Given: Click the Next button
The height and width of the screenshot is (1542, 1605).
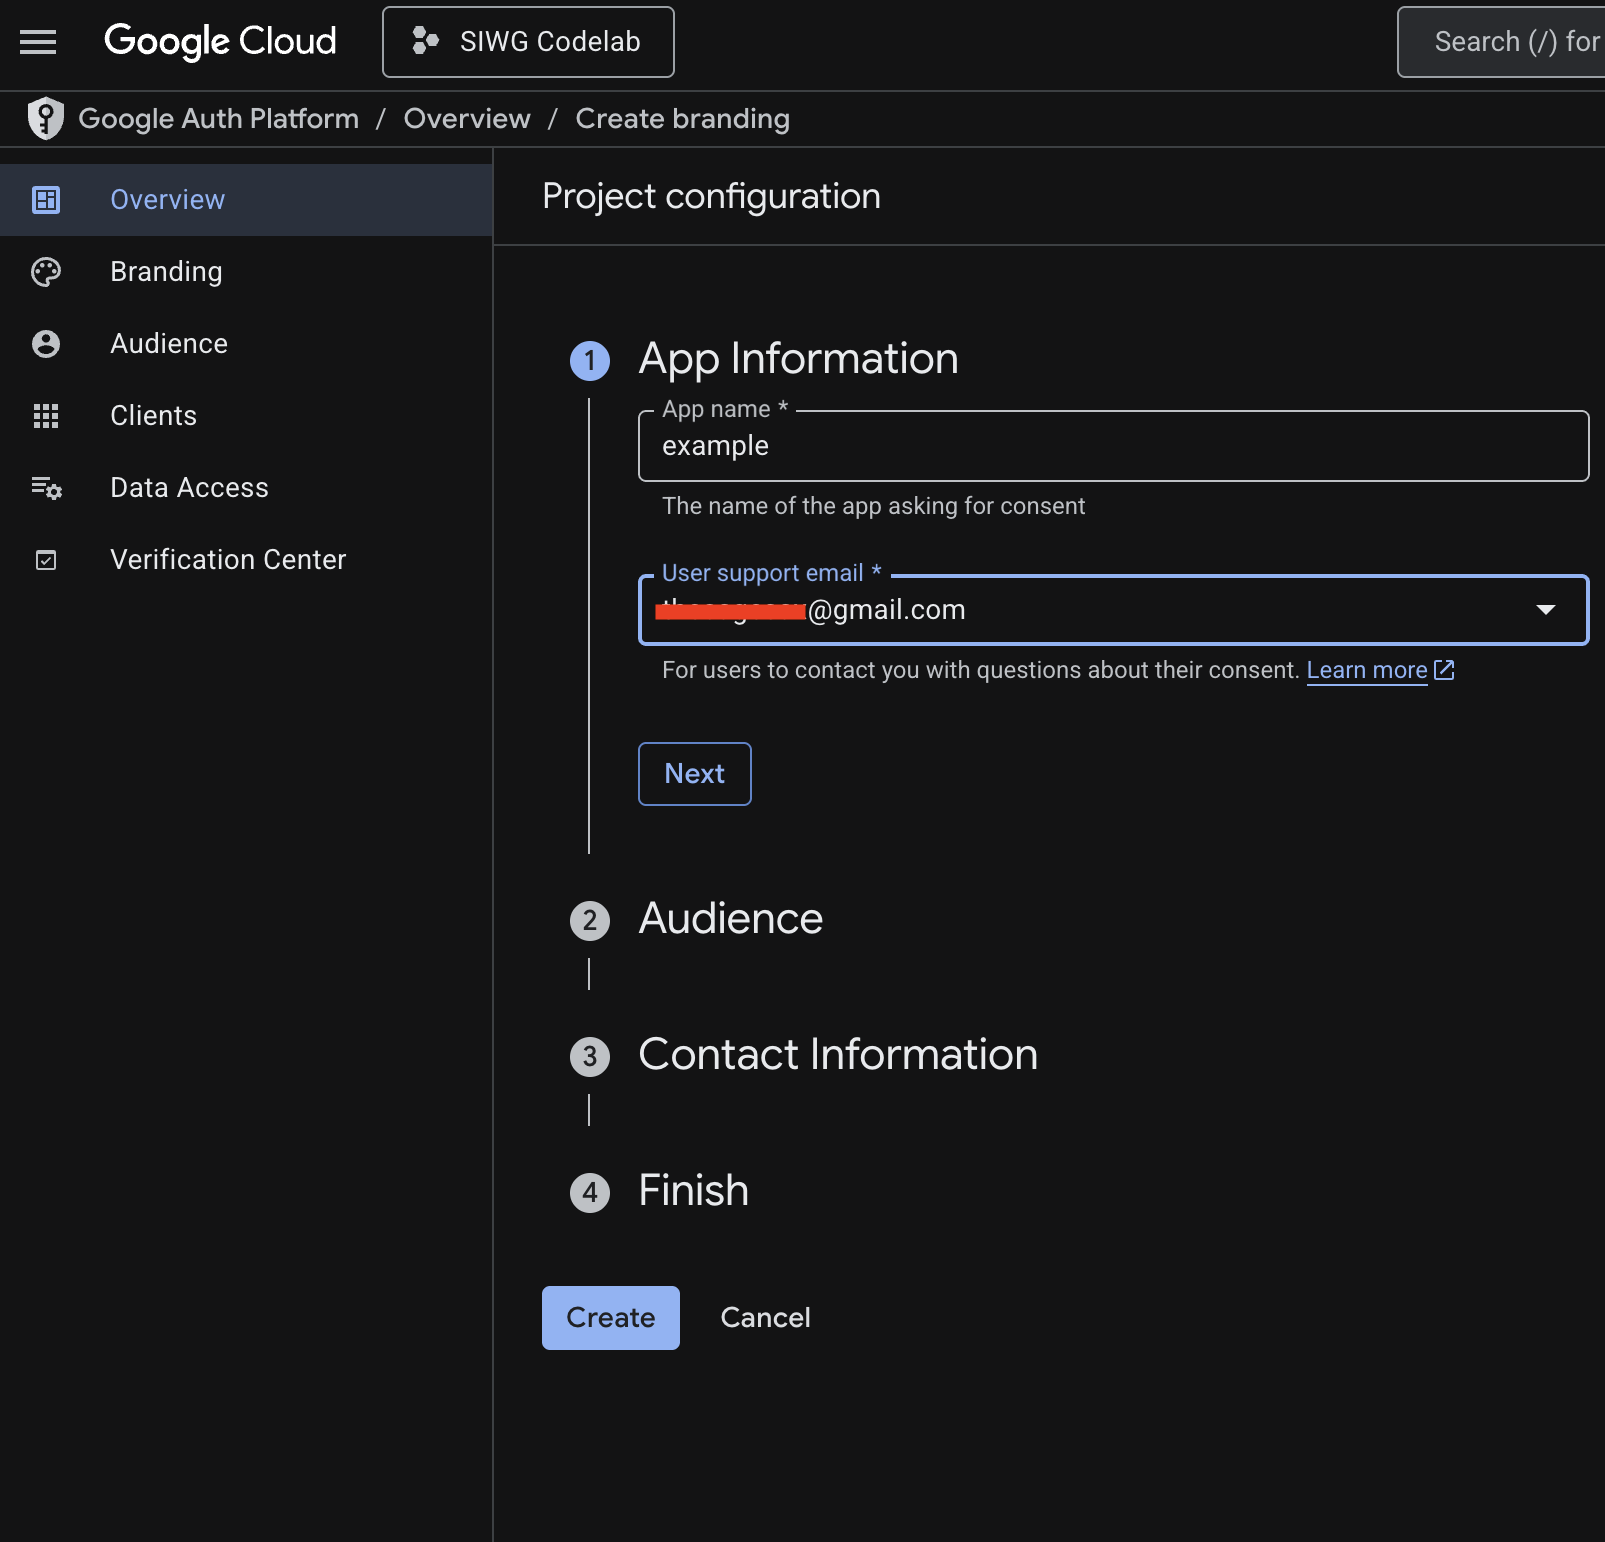Looking at the screenshot, I should (x=694, y=773).
